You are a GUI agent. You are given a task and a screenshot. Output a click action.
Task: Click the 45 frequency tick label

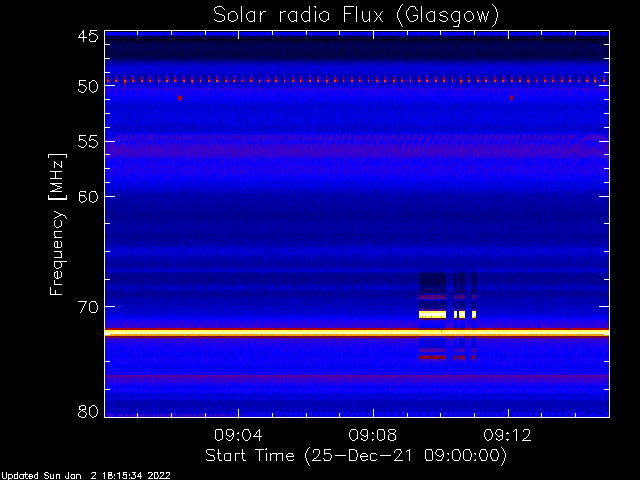pos(88,36)
